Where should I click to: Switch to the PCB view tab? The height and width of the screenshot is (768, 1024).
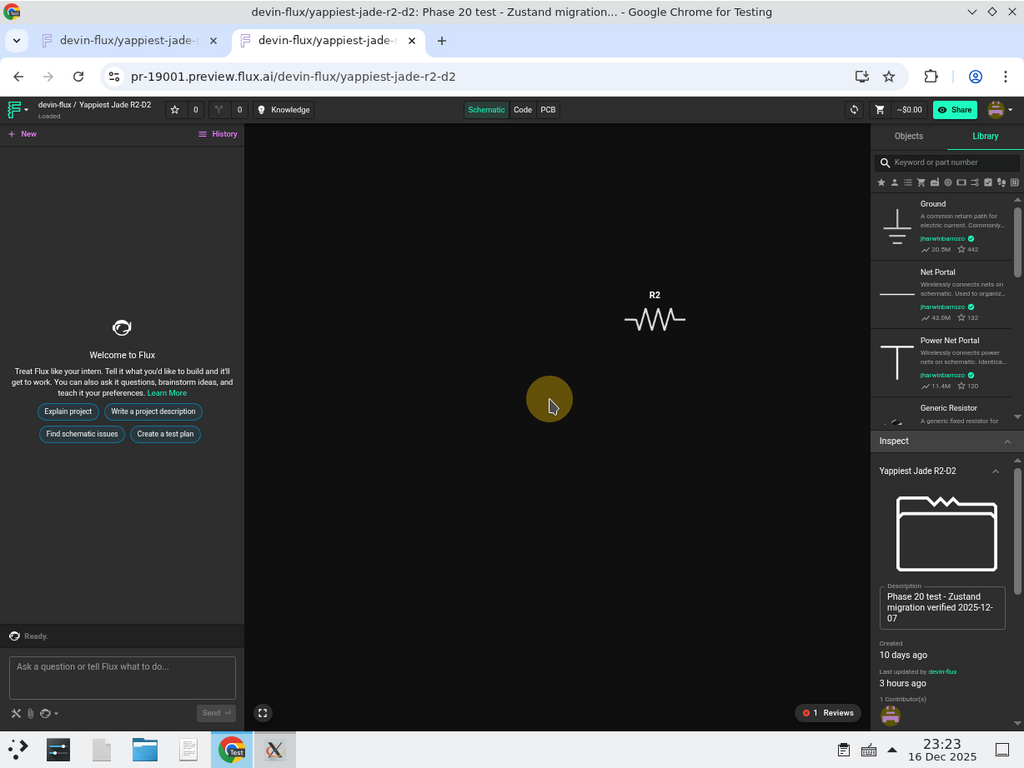tap(548, 110)
